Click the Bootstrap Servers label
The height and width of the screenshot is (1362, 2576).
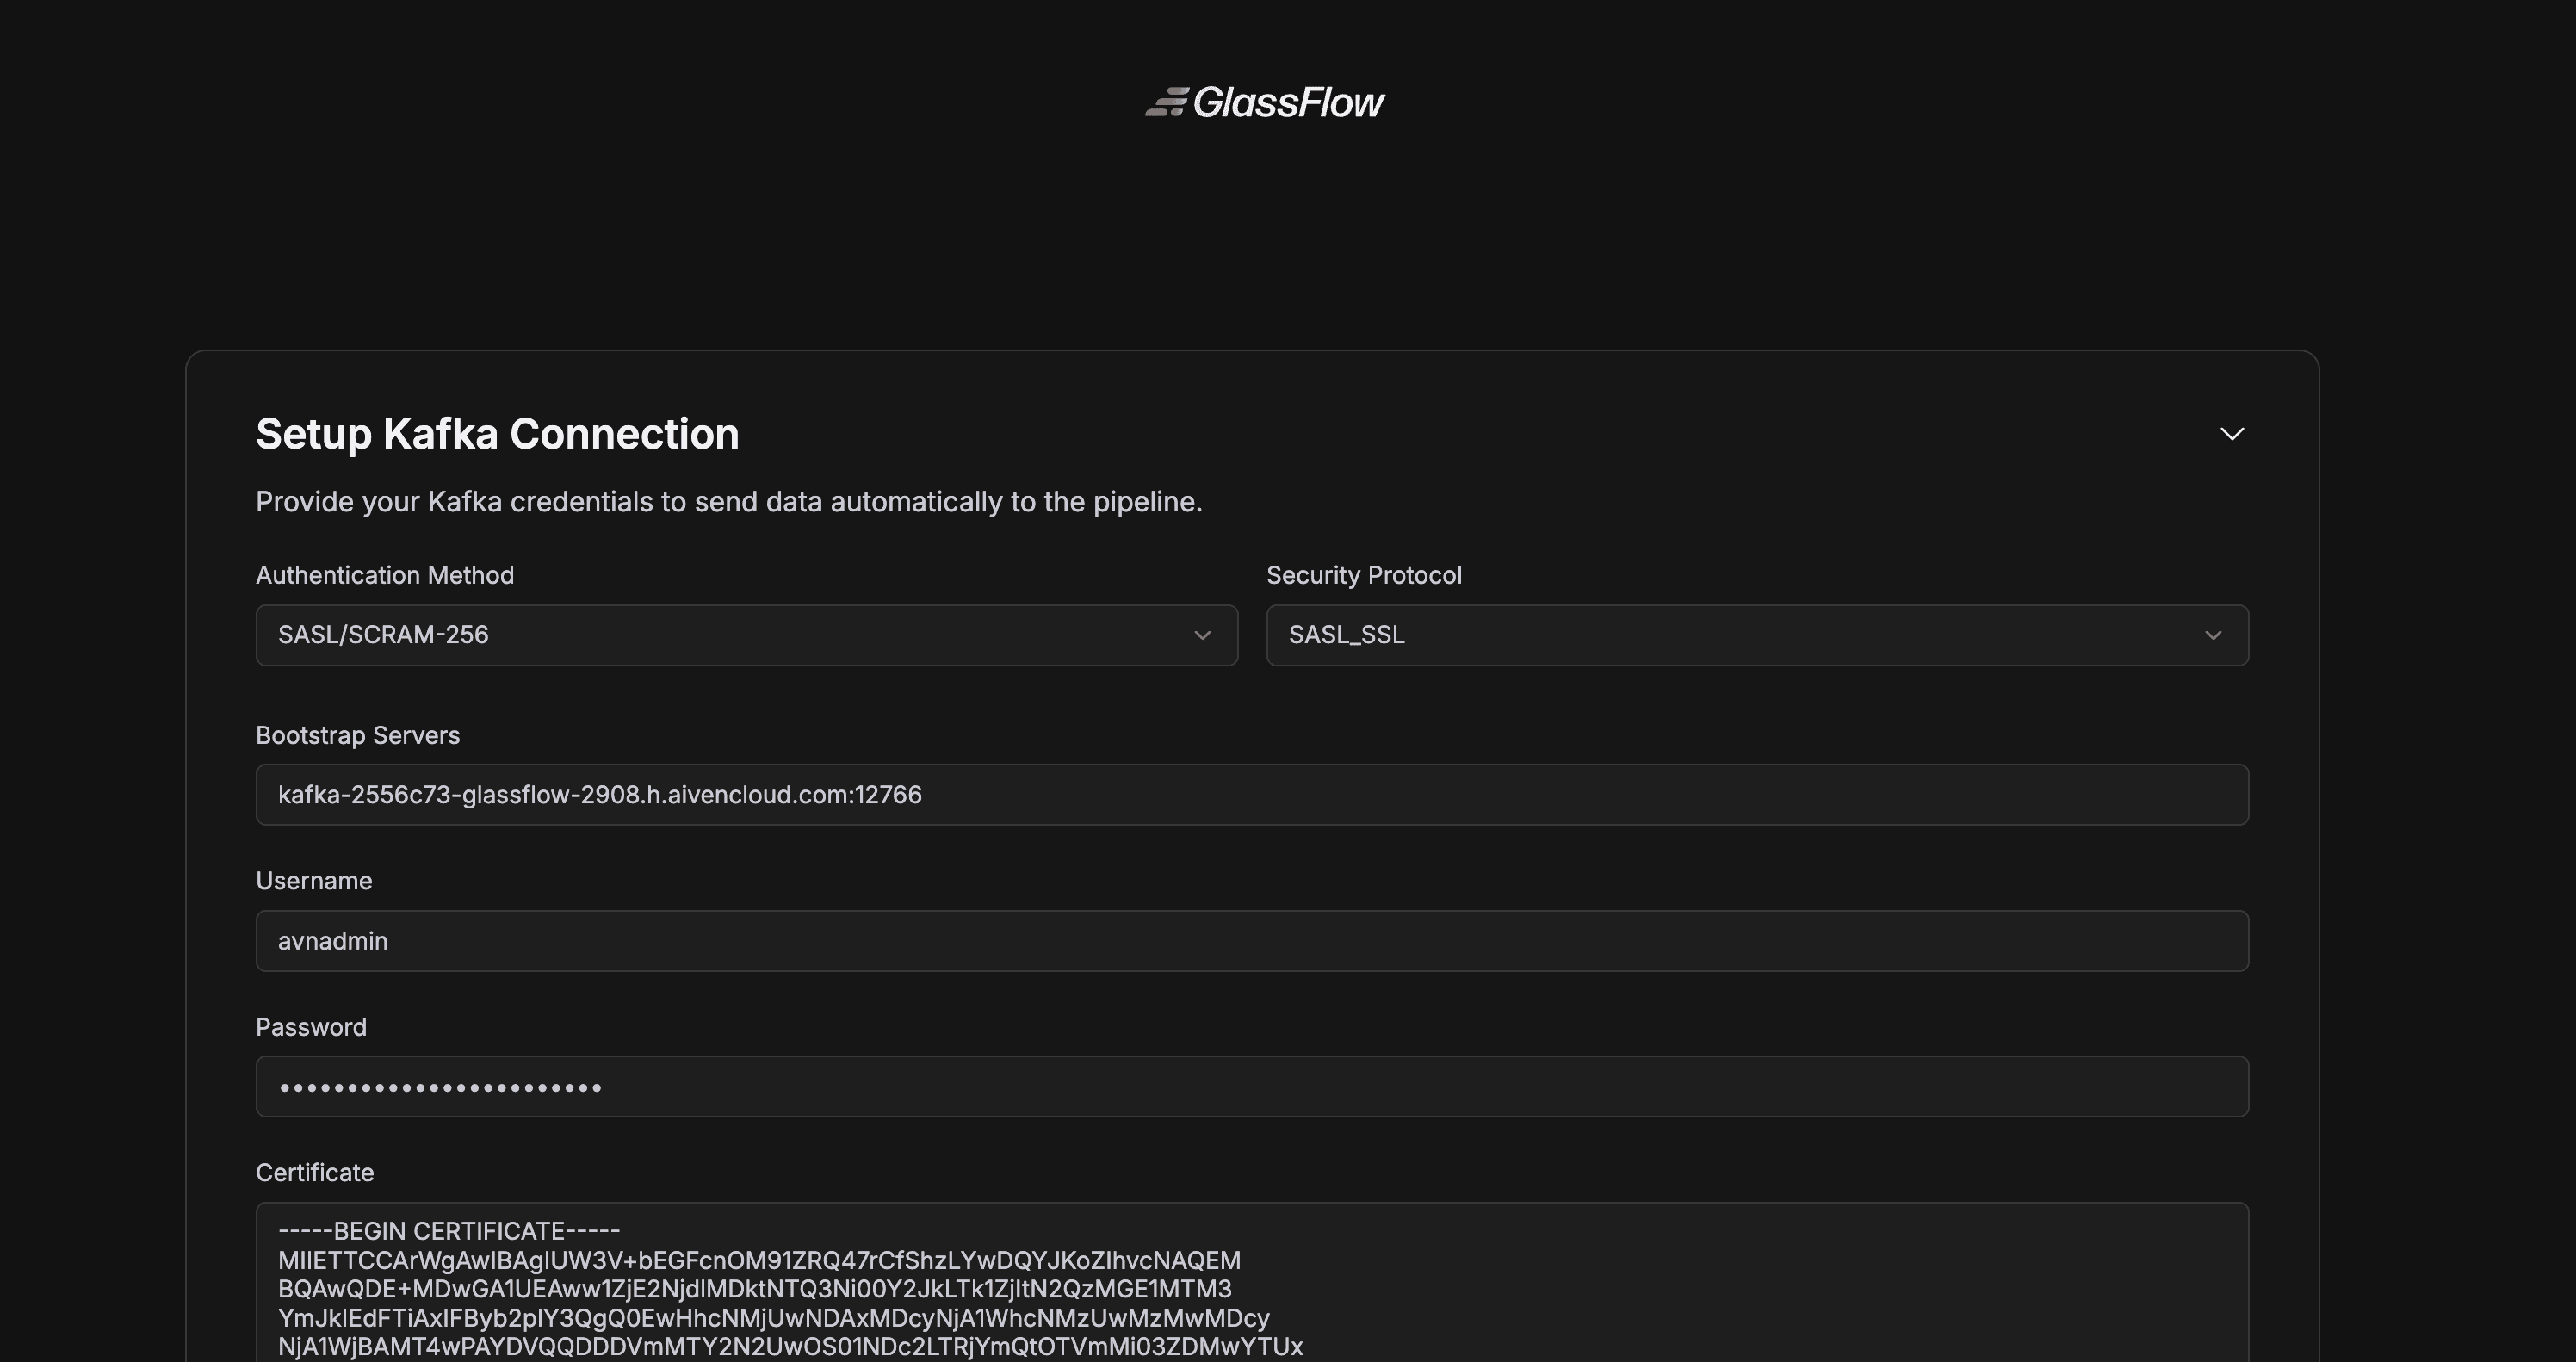click(358, 735)
